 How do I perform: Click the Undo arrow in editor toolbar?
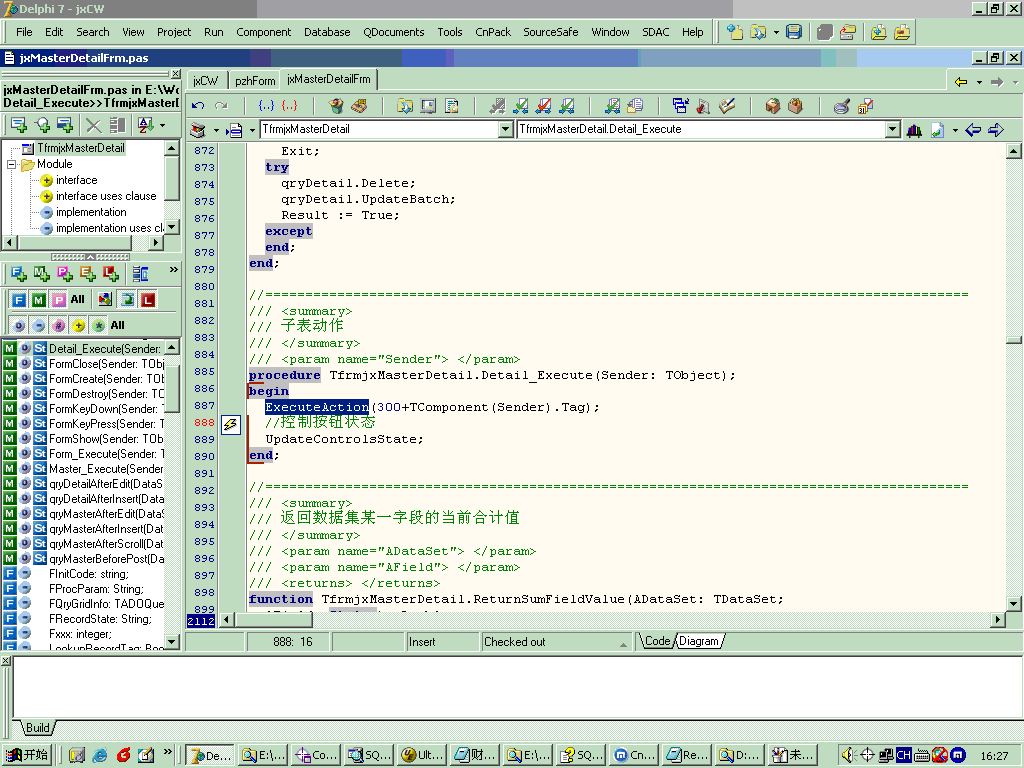pyautogui.click(x=198, y=105)
